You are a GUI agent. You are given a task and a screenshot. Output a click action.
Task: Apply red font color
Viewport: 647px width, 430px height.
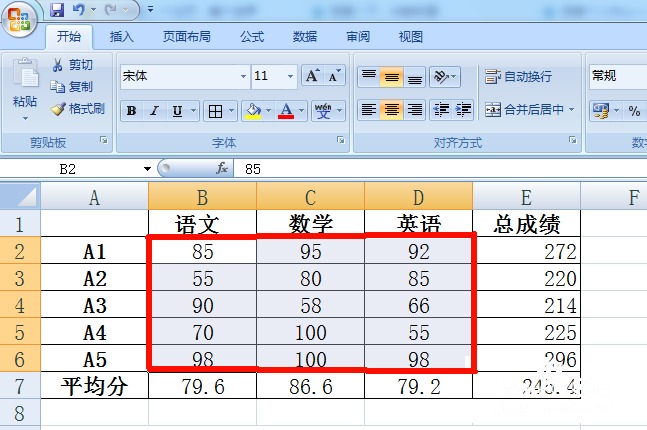286,111
